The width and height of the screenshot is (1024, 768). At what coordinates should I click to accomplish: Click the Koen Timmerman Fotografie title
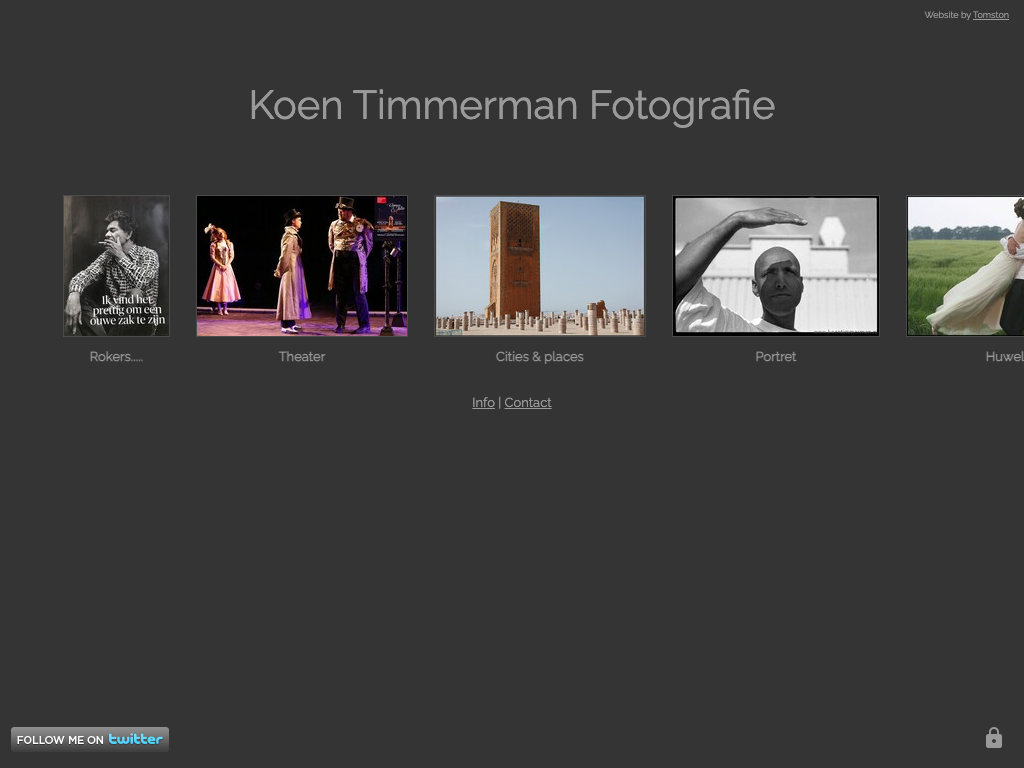[511, 105]
